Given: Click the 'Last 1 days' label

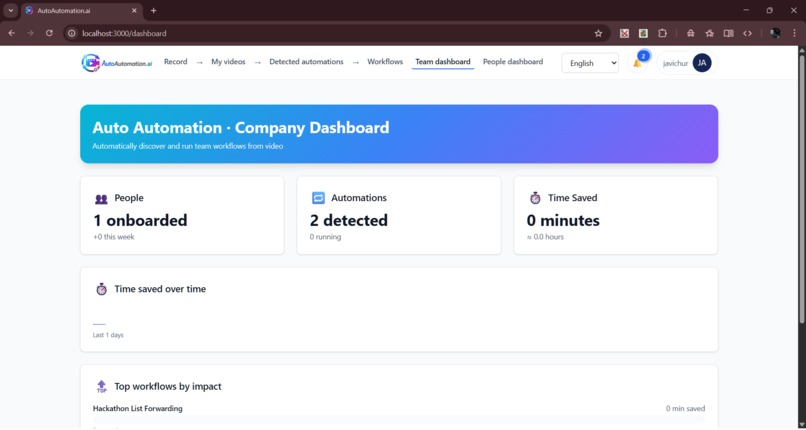Looking at the screenshot, I should [x=108, y=335].
